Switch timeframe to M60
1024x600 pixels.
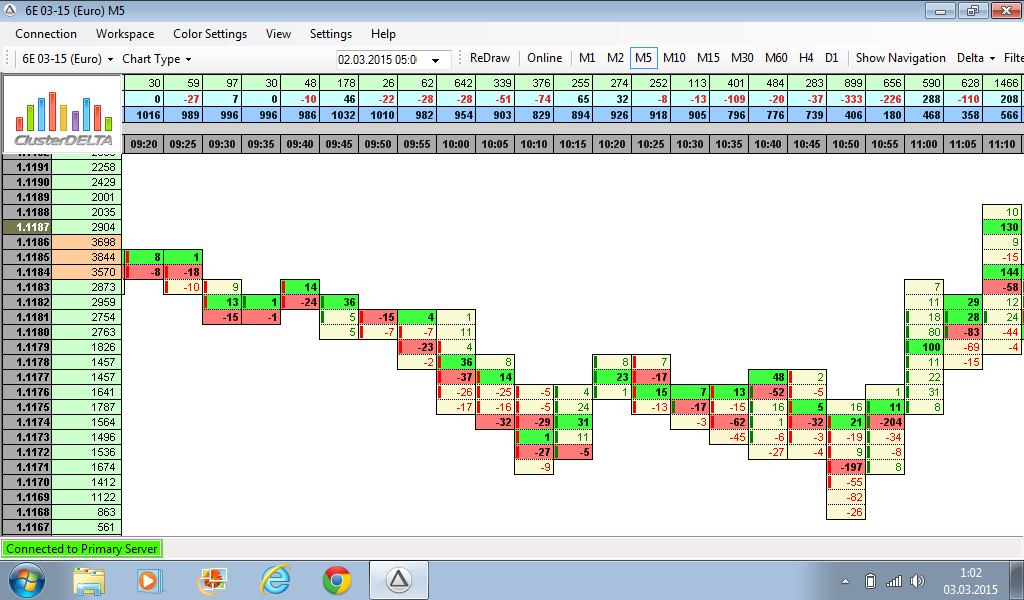tap(776, 58)
